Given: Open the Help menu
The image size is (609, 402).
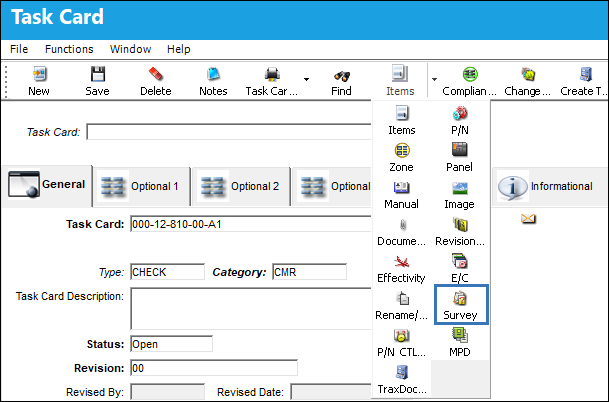Looking at the screenshot, I should click(179, 49).
